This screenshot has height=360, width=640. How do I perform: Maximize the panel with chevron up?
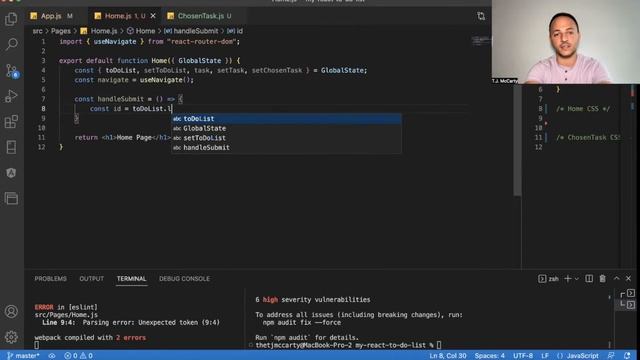616,279
